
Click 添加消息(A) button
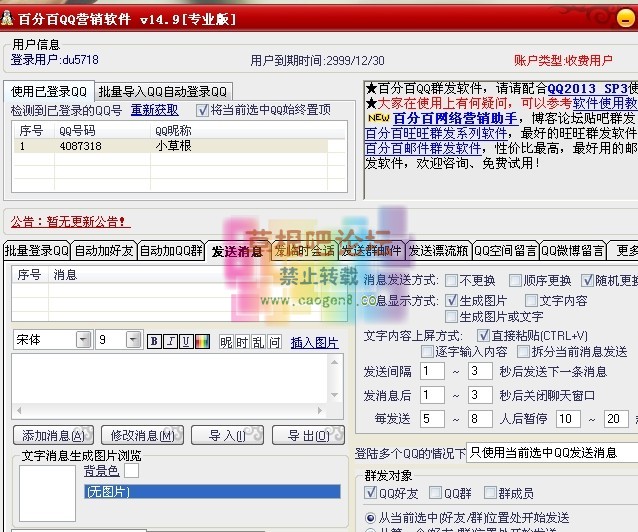coord(53,436)
